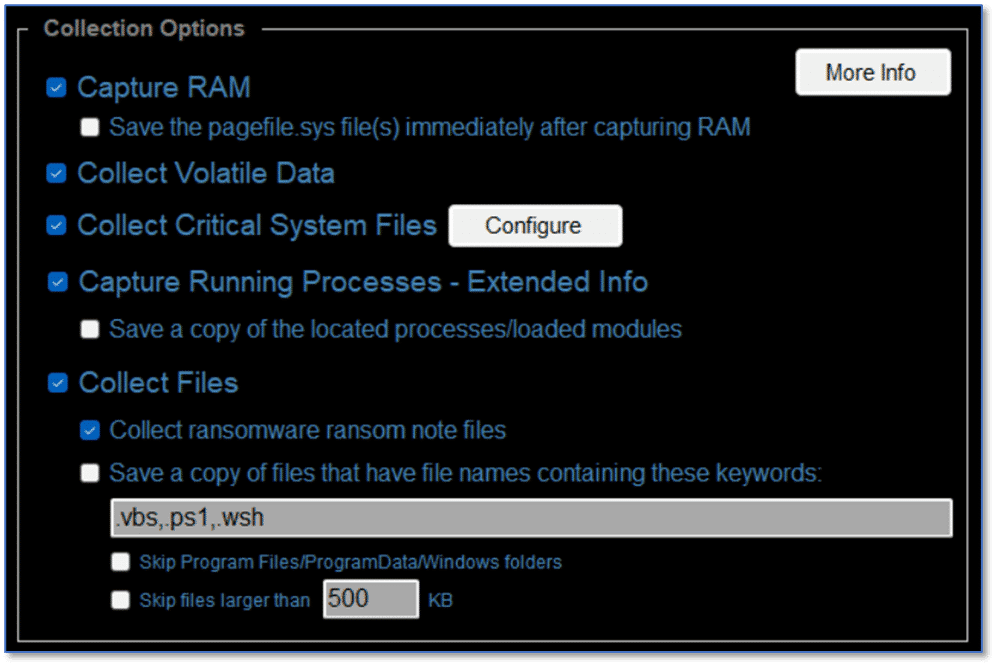Viewport: 996px width, 666px height.
Task: Tick the save located processes/loaded modules checkbox
Action: pyautogui.click(x=90, y=329)
